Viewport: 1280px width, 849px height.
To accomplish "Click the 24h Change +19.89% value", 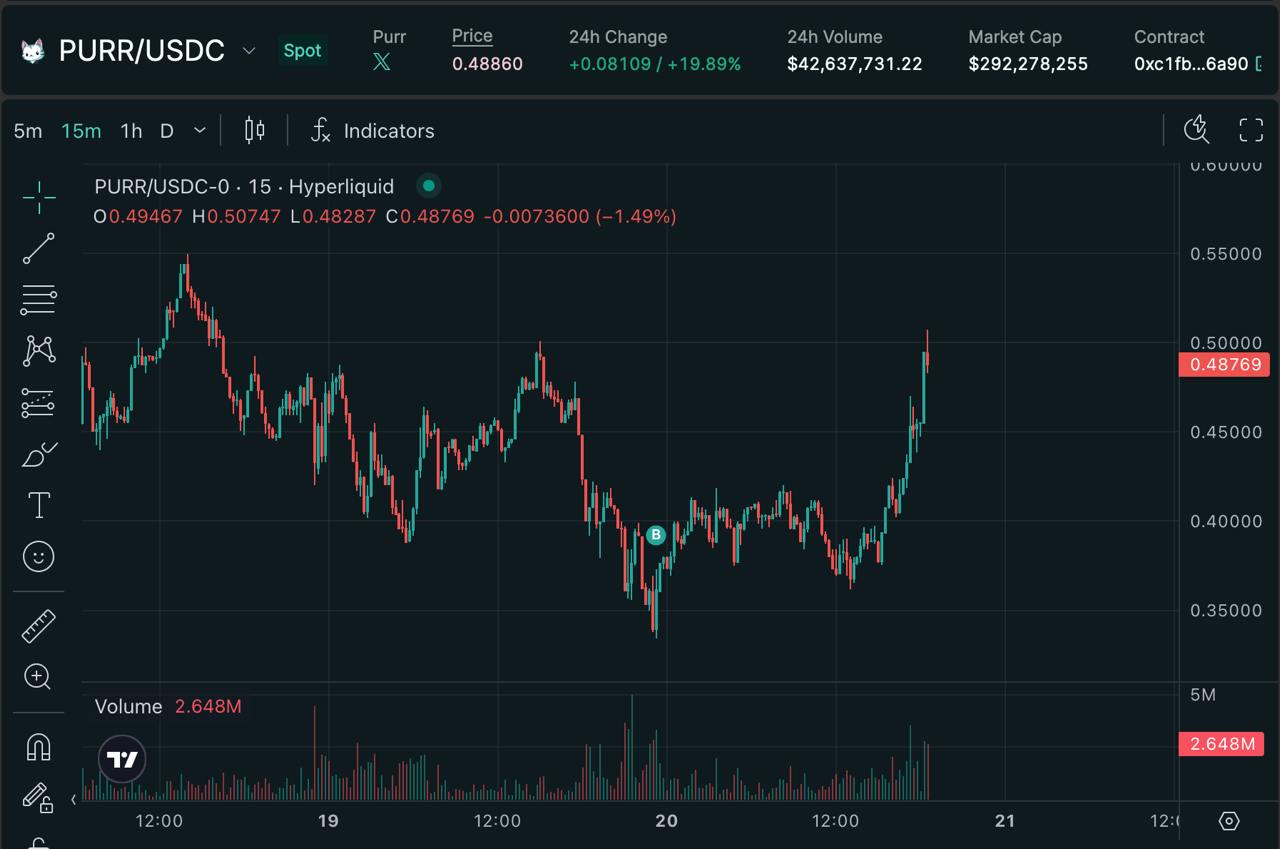I will [x=704, y=64].
